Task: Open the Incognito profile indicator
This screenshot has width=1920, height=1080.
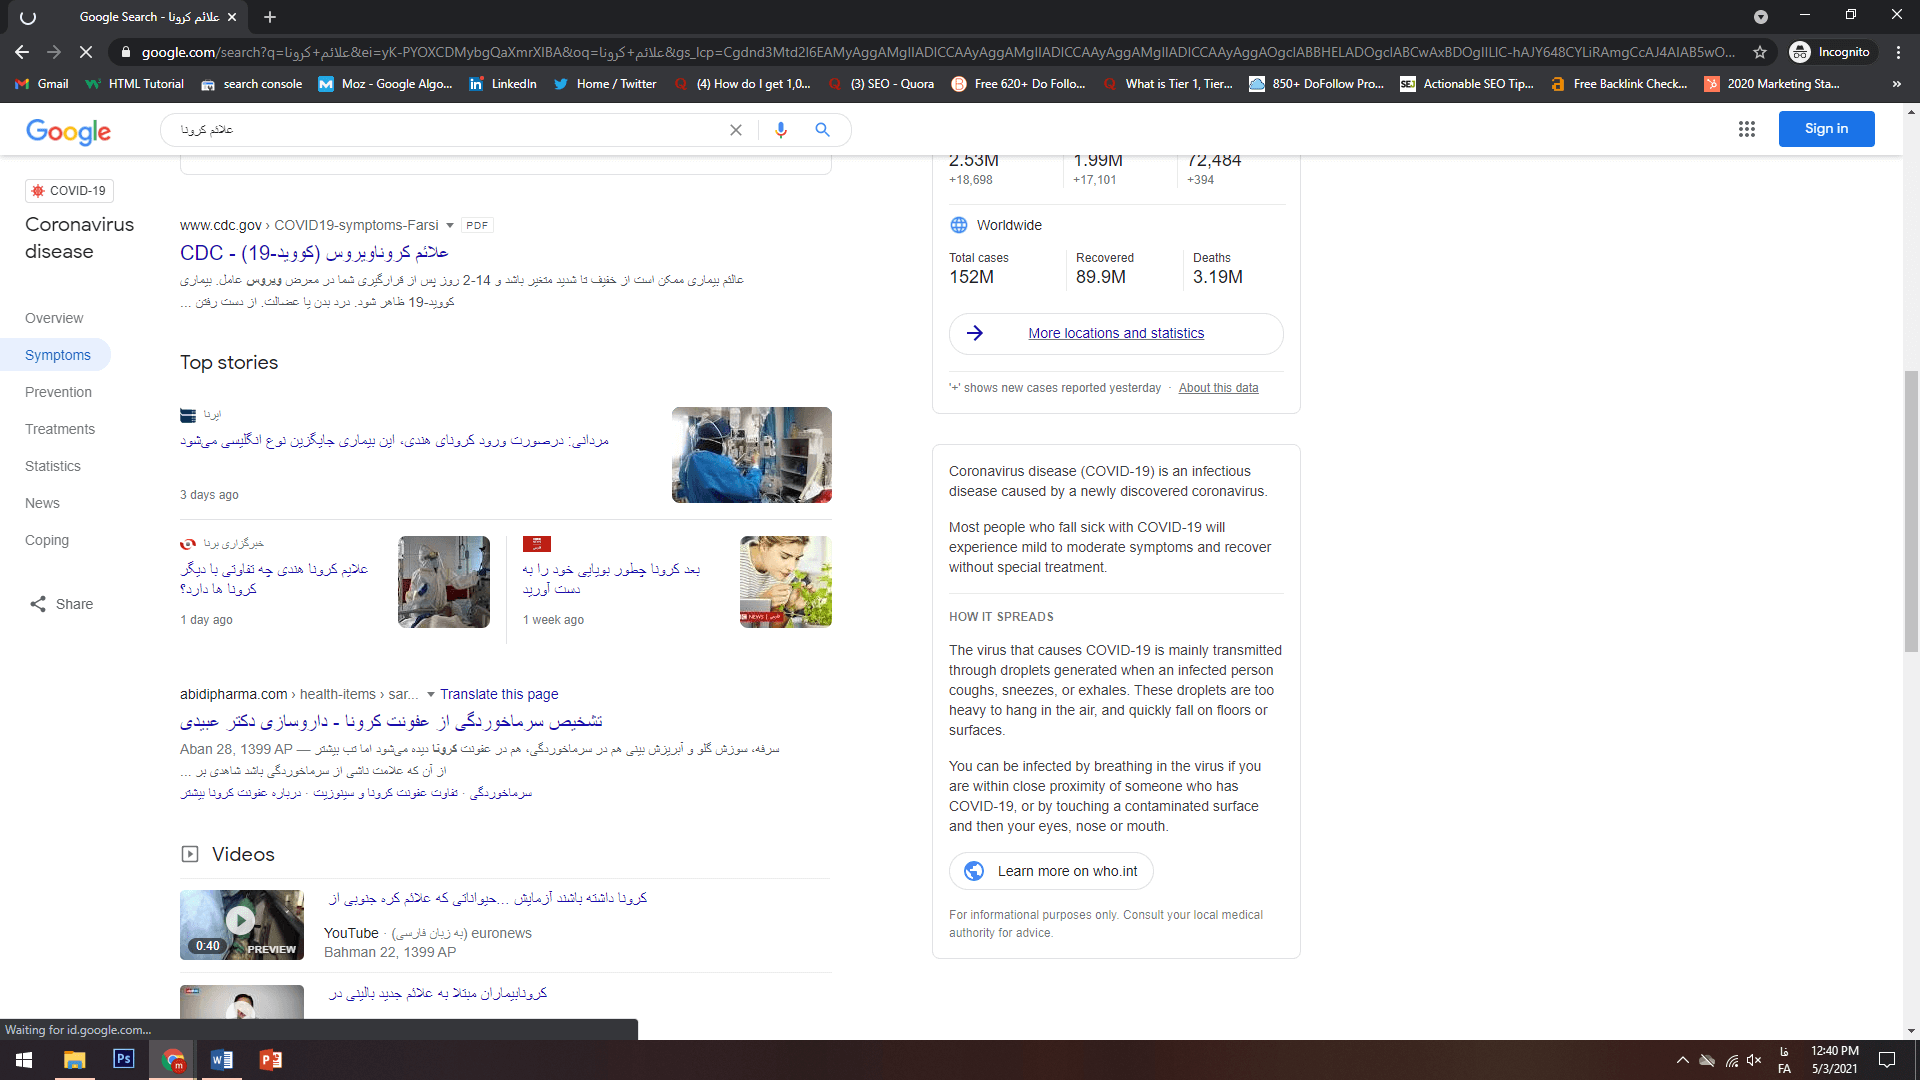Action: 1830,52
